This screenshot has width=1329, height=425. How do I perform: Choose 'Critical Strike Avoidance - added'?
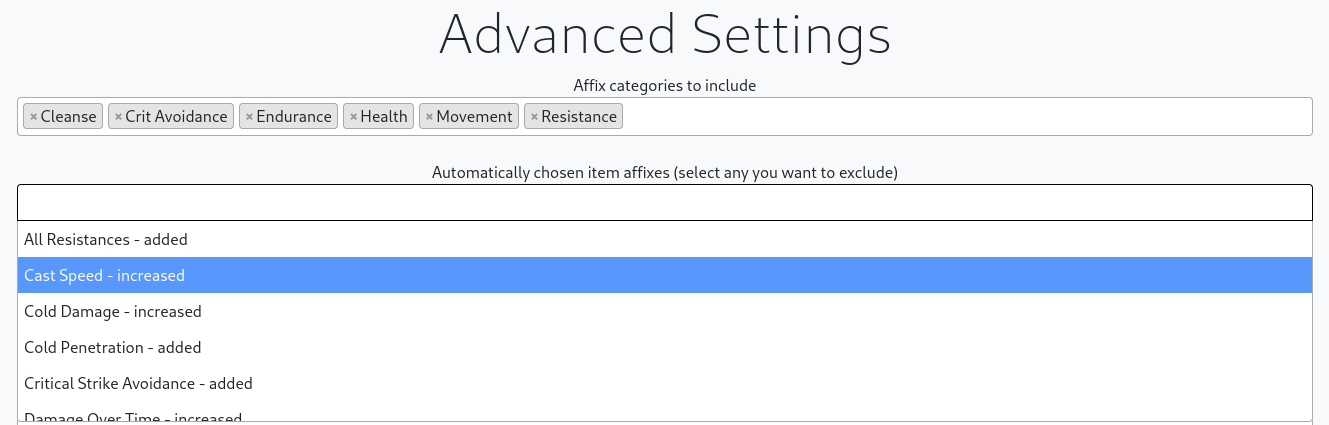138,384
